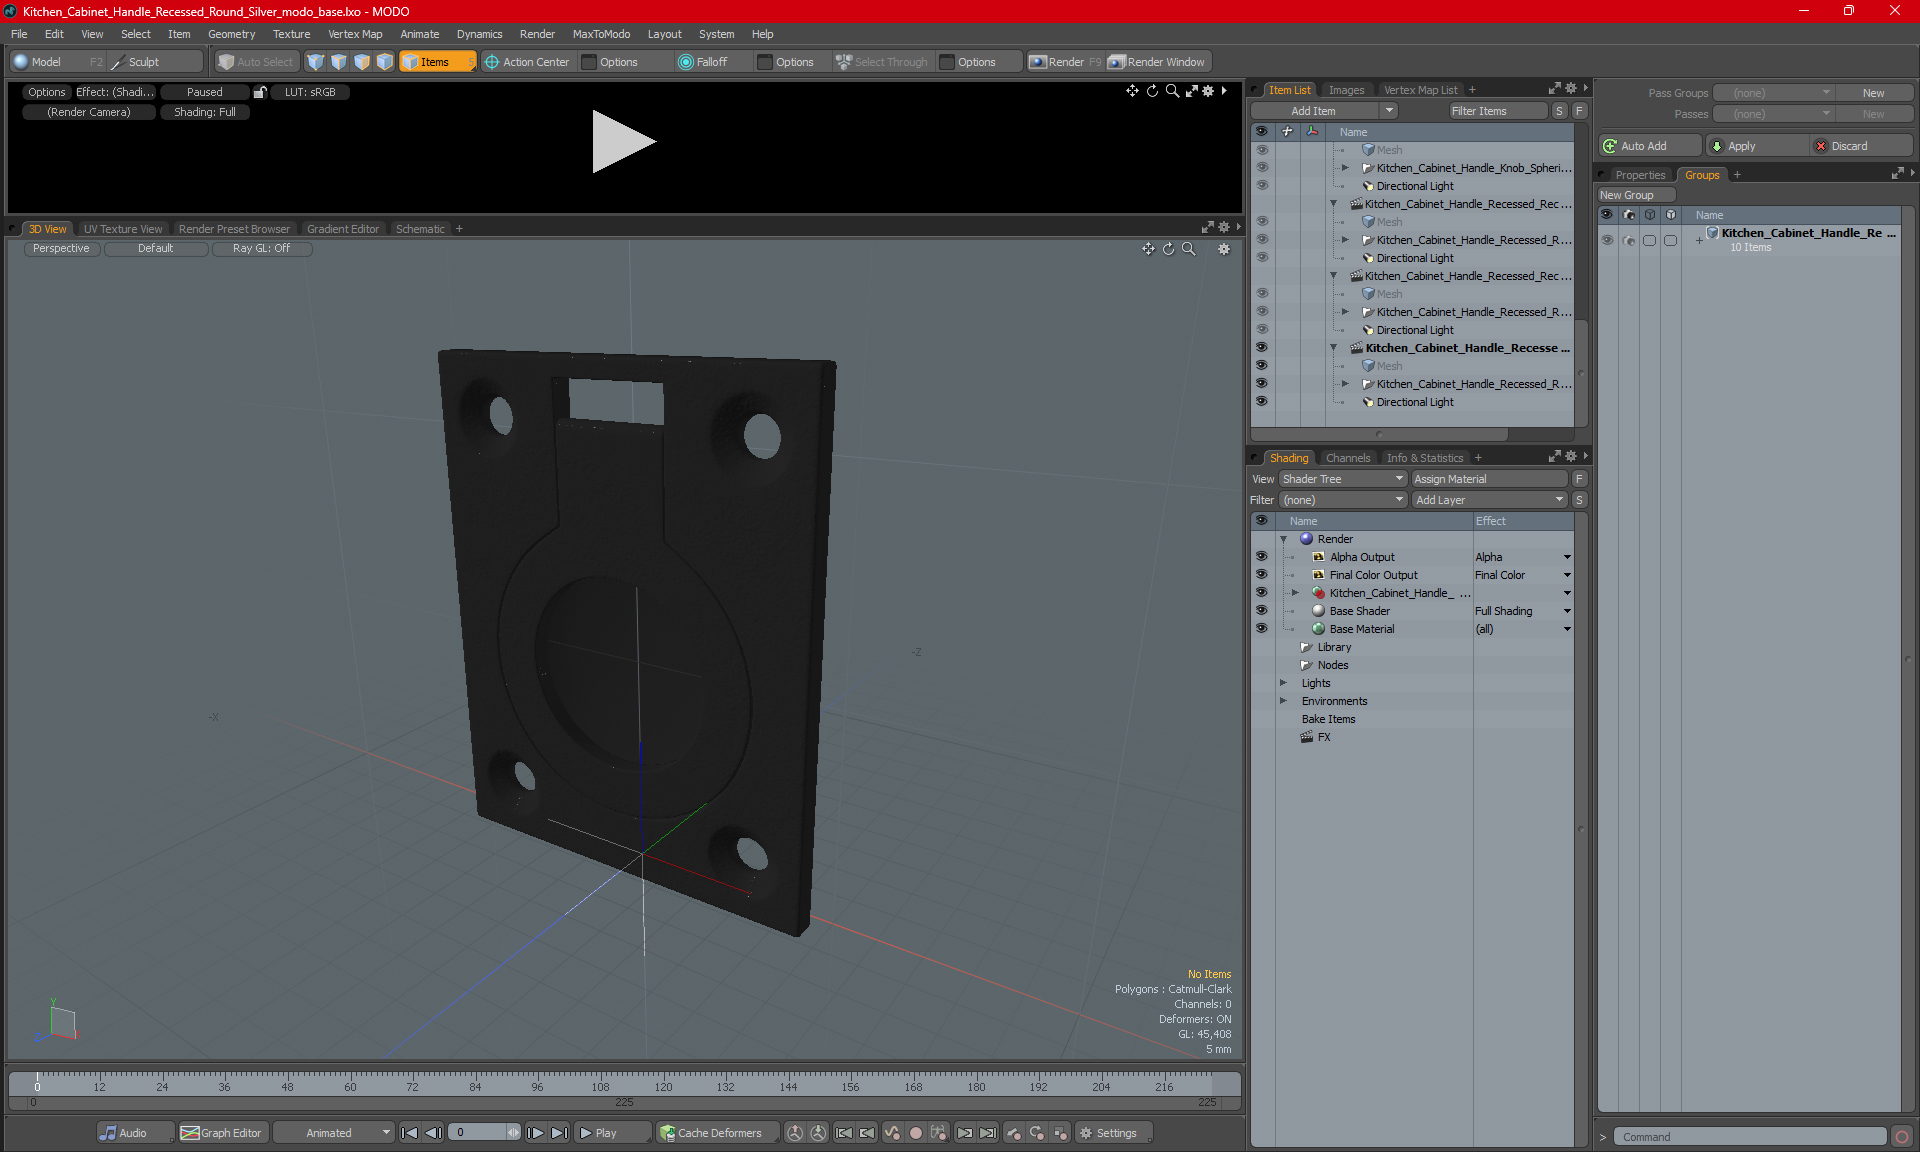
Task: Expand Environments in shader tree
Action: click(x=1283, y=701)
